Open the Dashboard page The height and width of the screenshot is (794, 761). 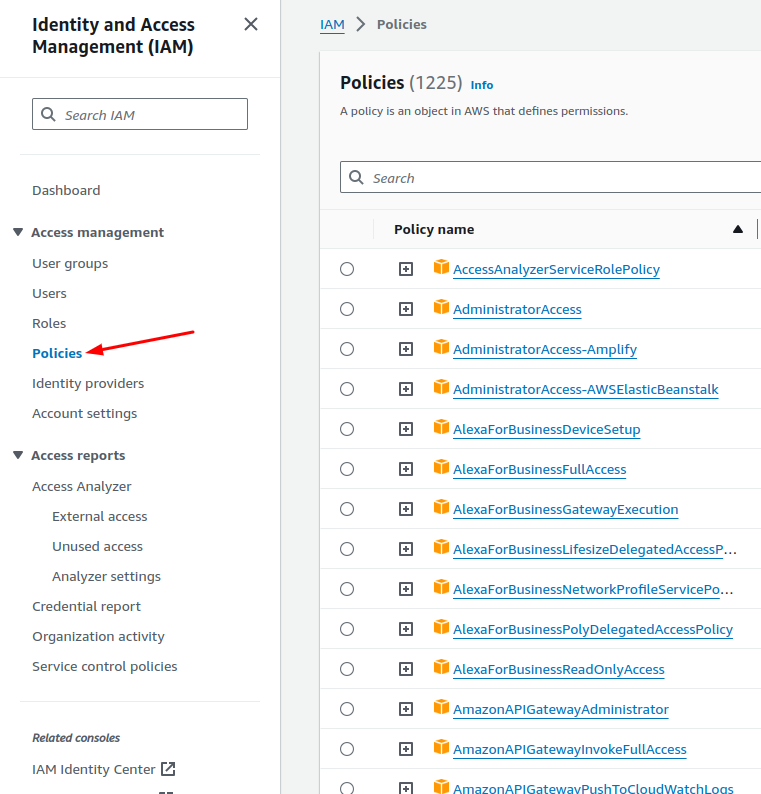pyautogui.click(x=66, y=190)
